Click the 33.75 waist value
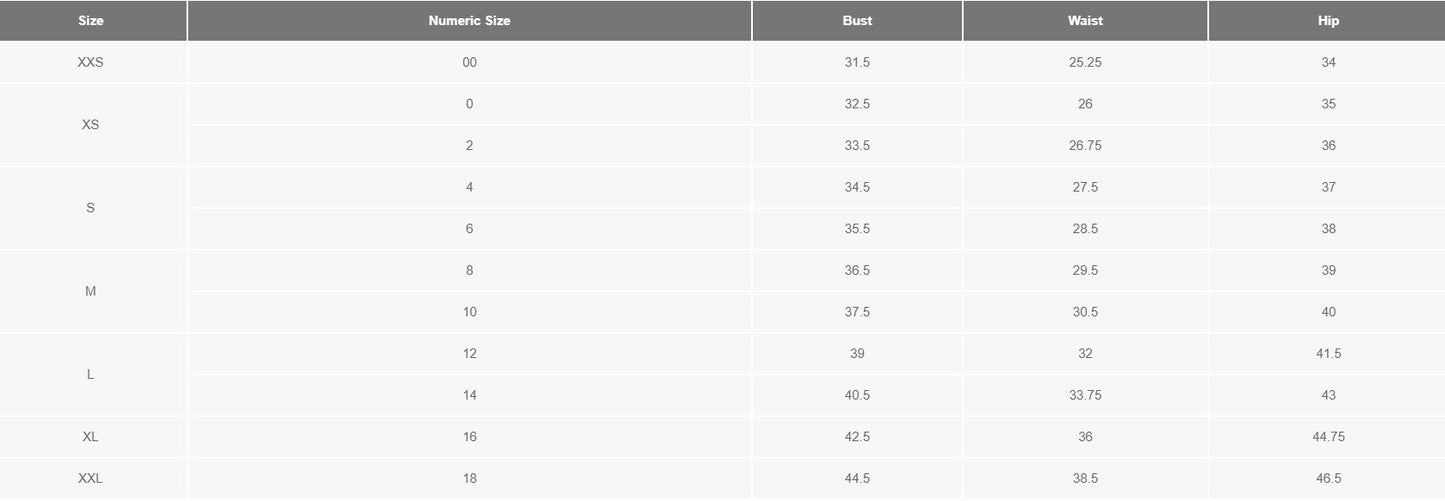Screen dimensions: 1445x501 pyautogui.click(x=1085, y=395)
